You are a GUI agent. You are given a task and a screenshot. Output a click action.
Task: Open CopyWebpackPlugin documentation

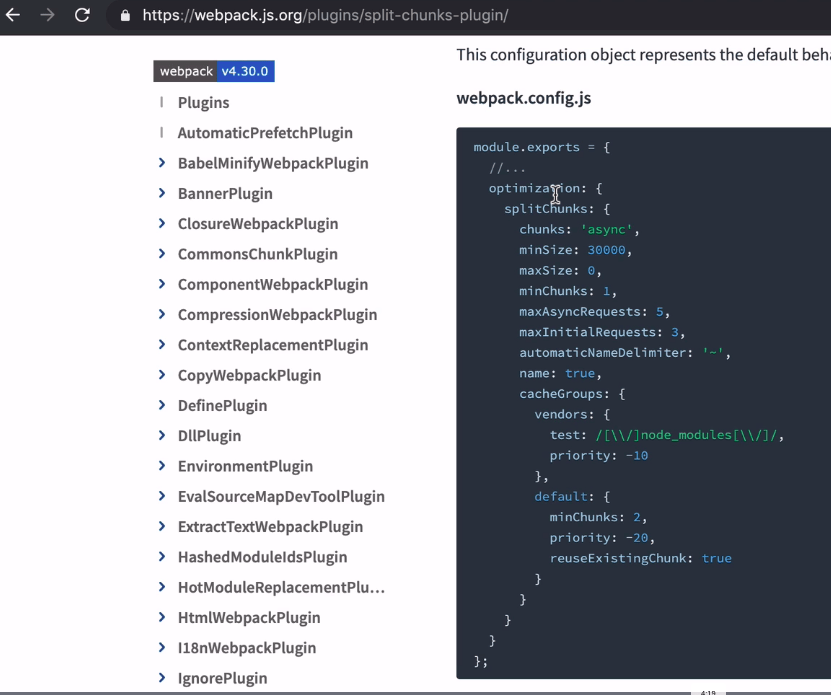click(x=249, y=375)
